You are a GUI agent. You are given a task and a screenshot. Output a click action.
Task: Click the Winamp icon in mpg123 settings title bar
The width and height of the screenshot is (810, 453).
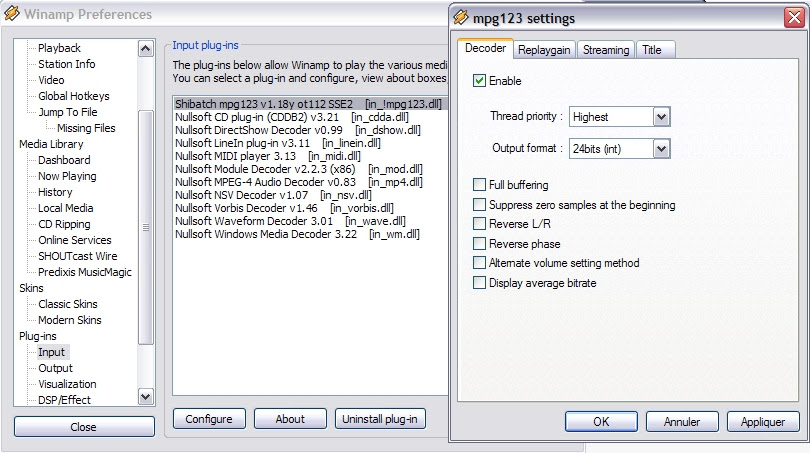461,18
